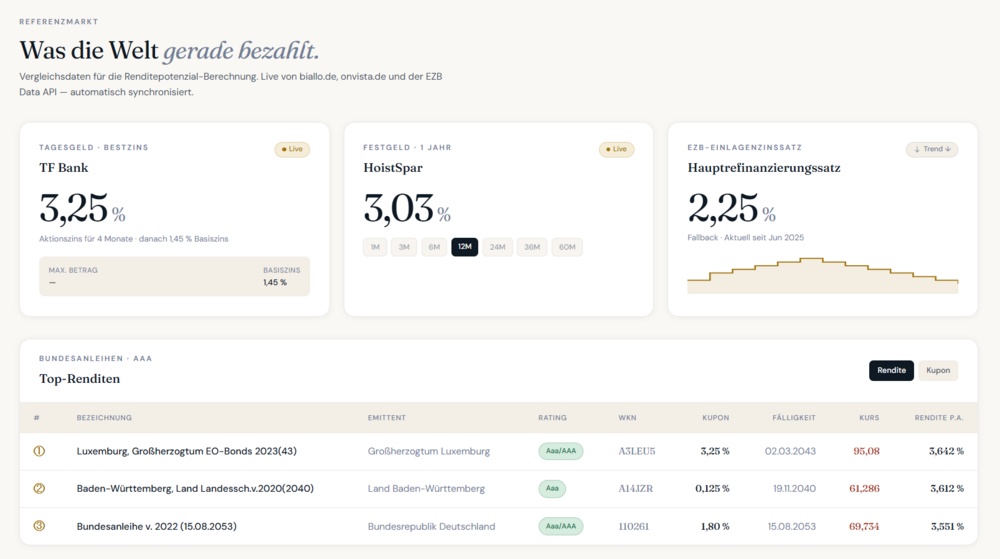Click Kurs value 95,08
The height and width of the screenshot is (559, 1000).
pos(866,451)
